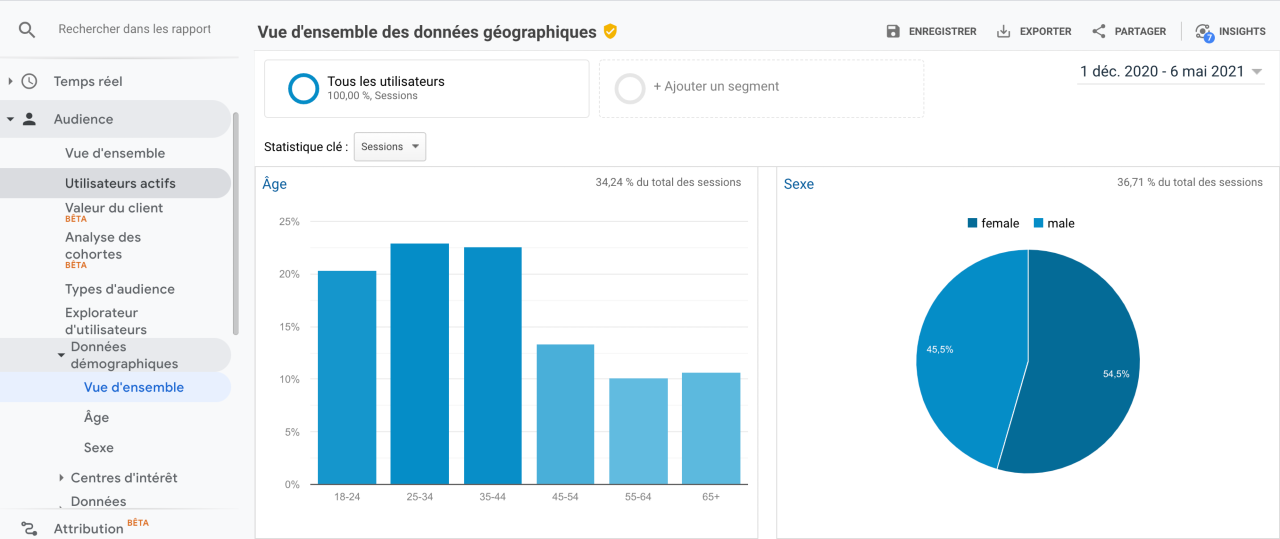
Task: Open Types d'audience report
Action: pyautogui.click(x=120, y=289)
